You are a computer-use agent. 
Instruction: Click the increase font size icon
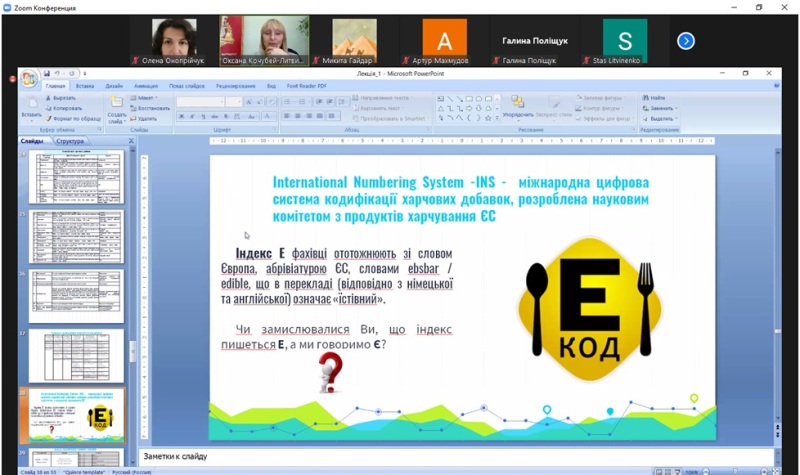tap(249, 102)
